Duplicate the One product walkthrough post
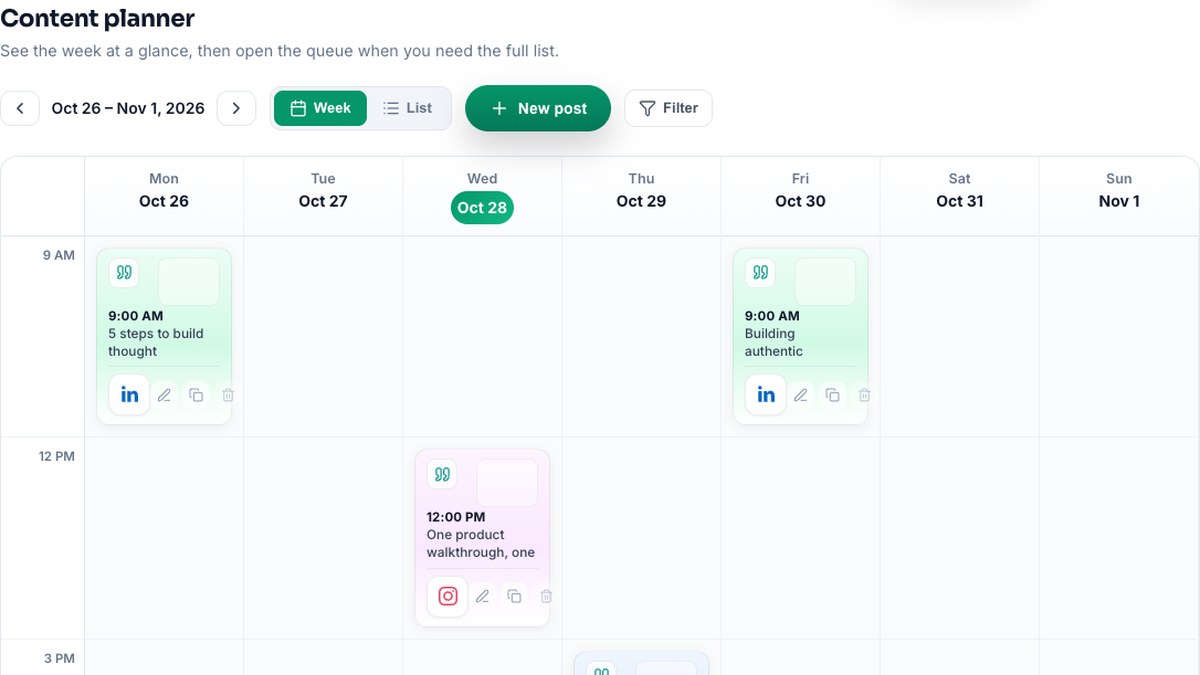The width and height of the screenshot is (1200, 675). (x=514, y=596)
